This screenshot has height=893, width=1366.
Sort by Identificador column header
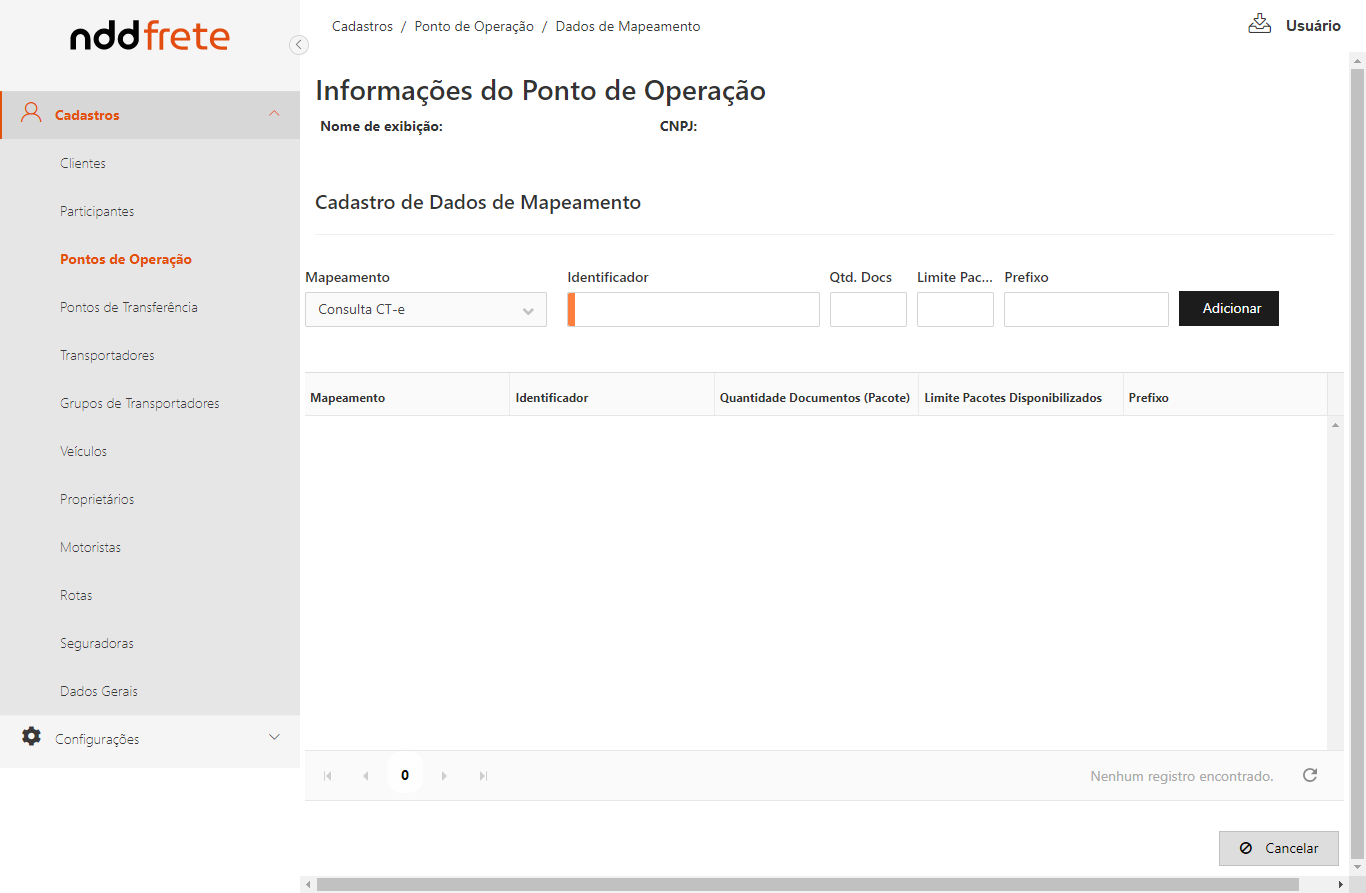point(552,398)
